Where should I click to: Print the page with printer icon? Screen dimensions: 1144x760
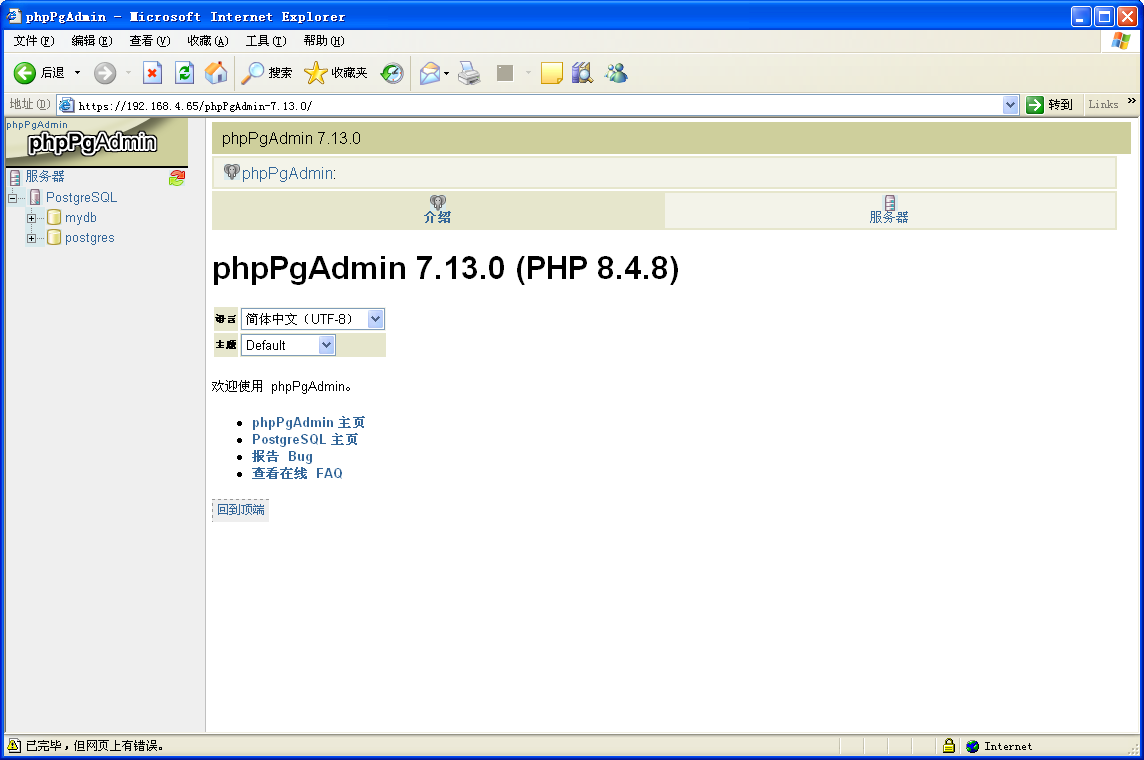(469, 73)
